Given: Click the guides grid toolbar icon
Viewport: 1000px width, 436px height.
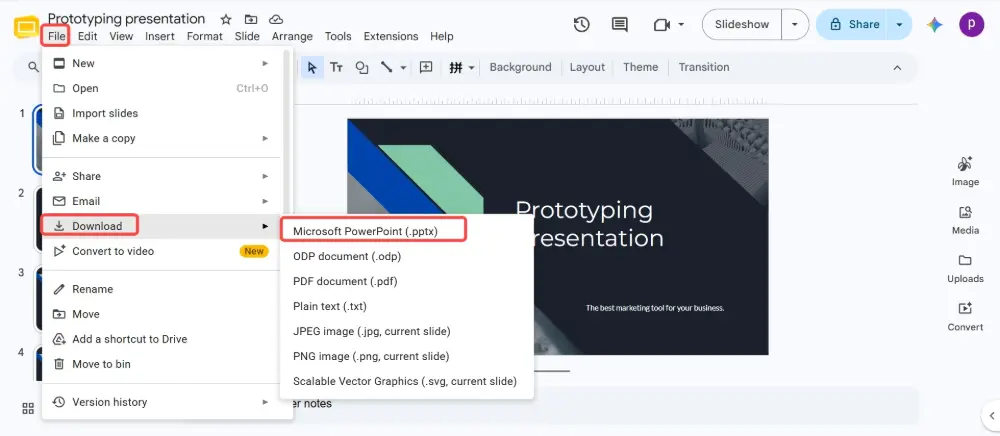Looking at the screenshot, I should 455,68.
